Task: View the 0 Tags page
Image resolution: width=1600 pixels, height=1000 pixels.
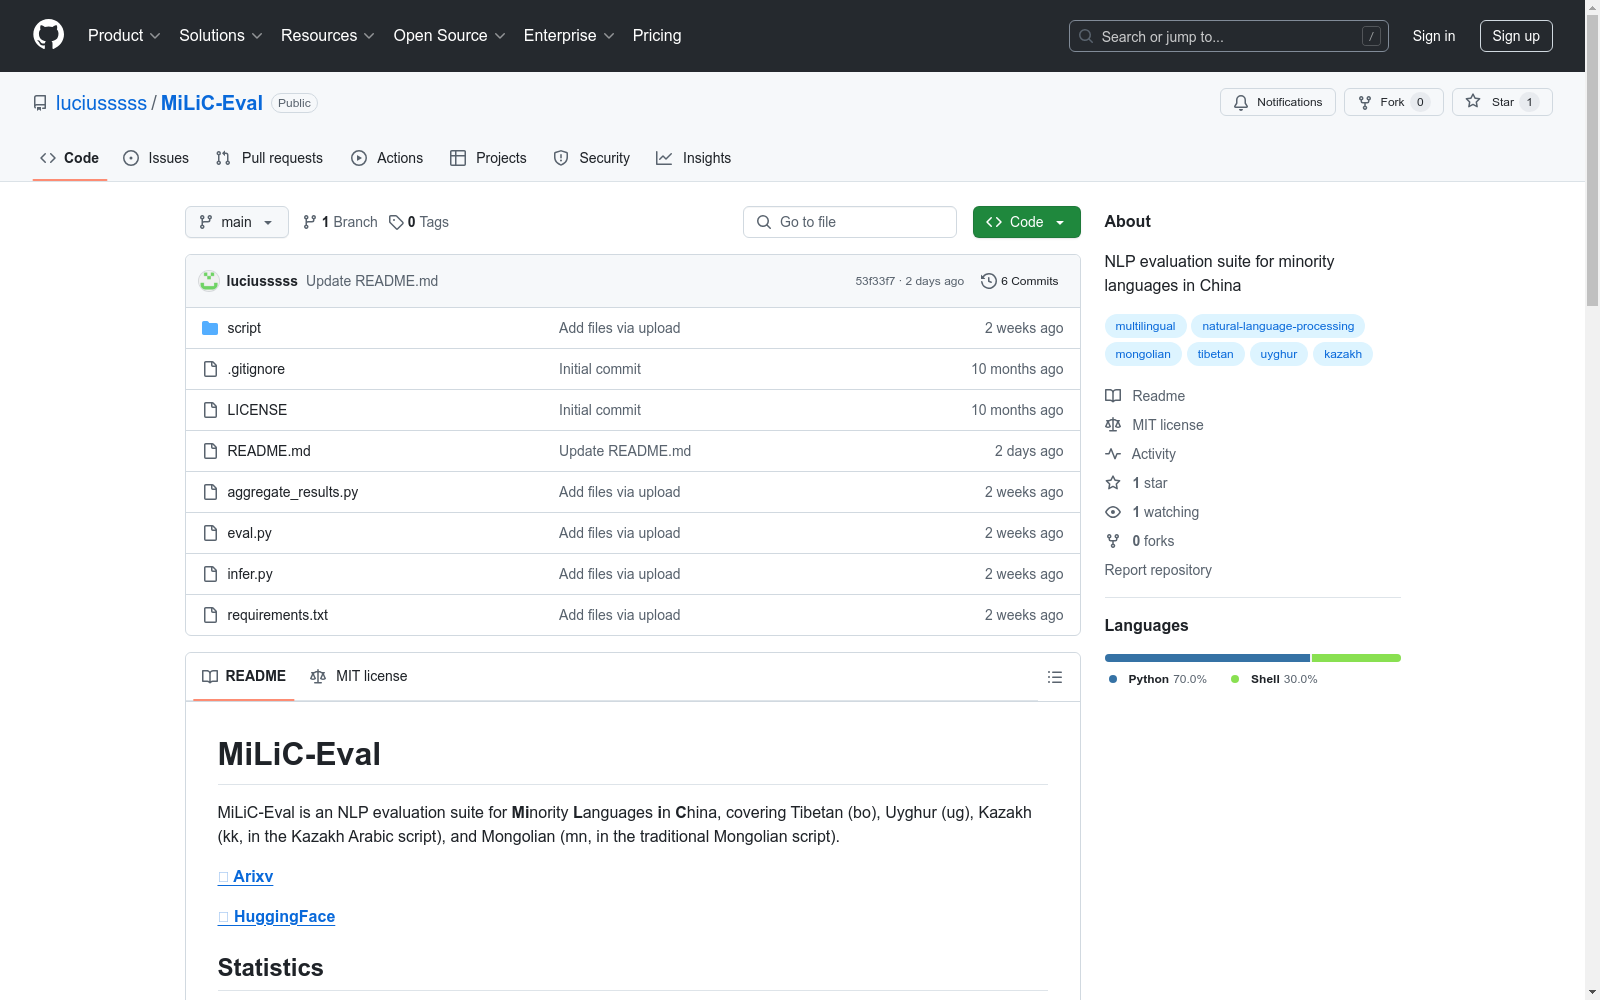Action: [x=419, y=222]
